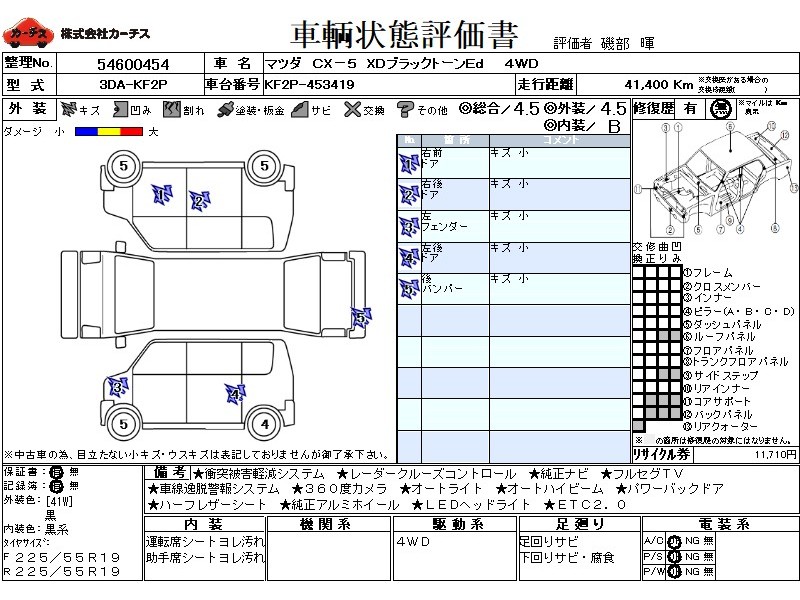This screenshot has width=800, height=600.
Task: Click the red damage scale swatch
Action: pos(131,132)
